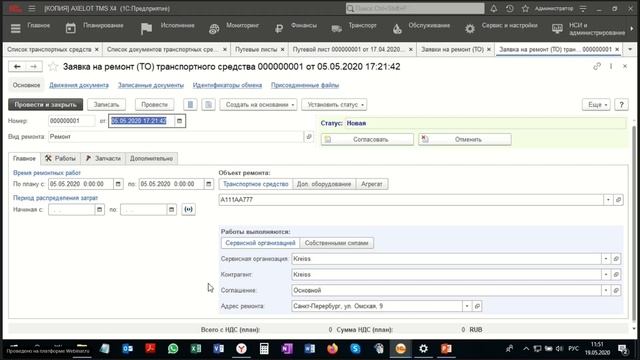Open calendar for Начиная с date

99,209
